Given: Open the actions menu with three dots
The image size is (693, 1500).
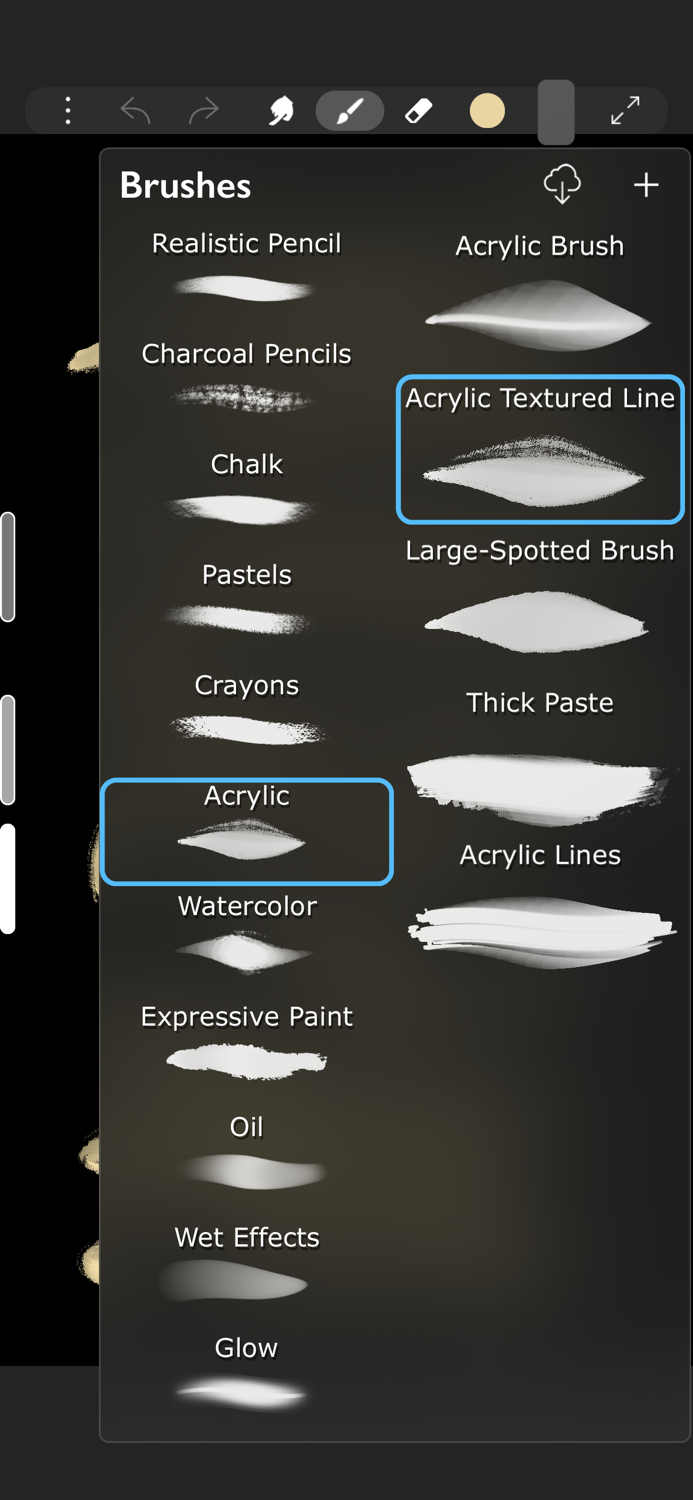Looking at the screenshot, I should [x=67, y=110].
